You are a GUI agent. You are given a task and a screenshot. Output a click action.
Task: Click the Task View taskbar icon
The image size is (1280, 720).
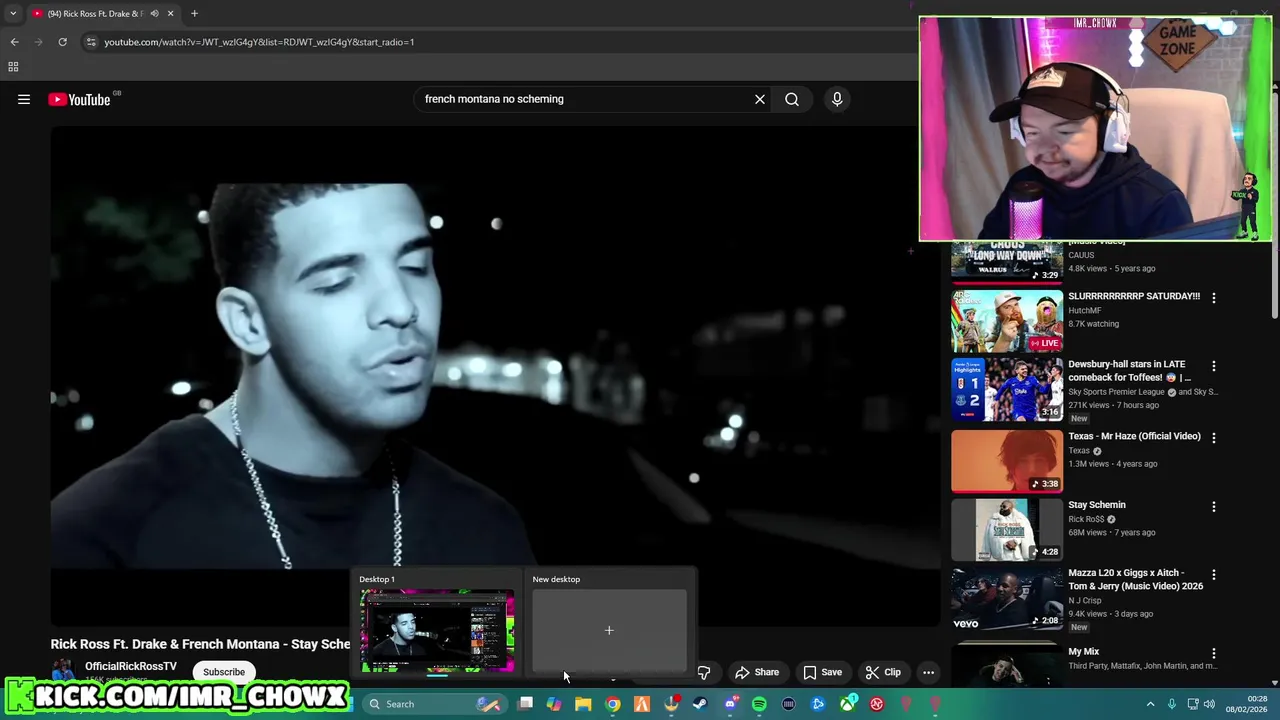(x=525, y=704)
